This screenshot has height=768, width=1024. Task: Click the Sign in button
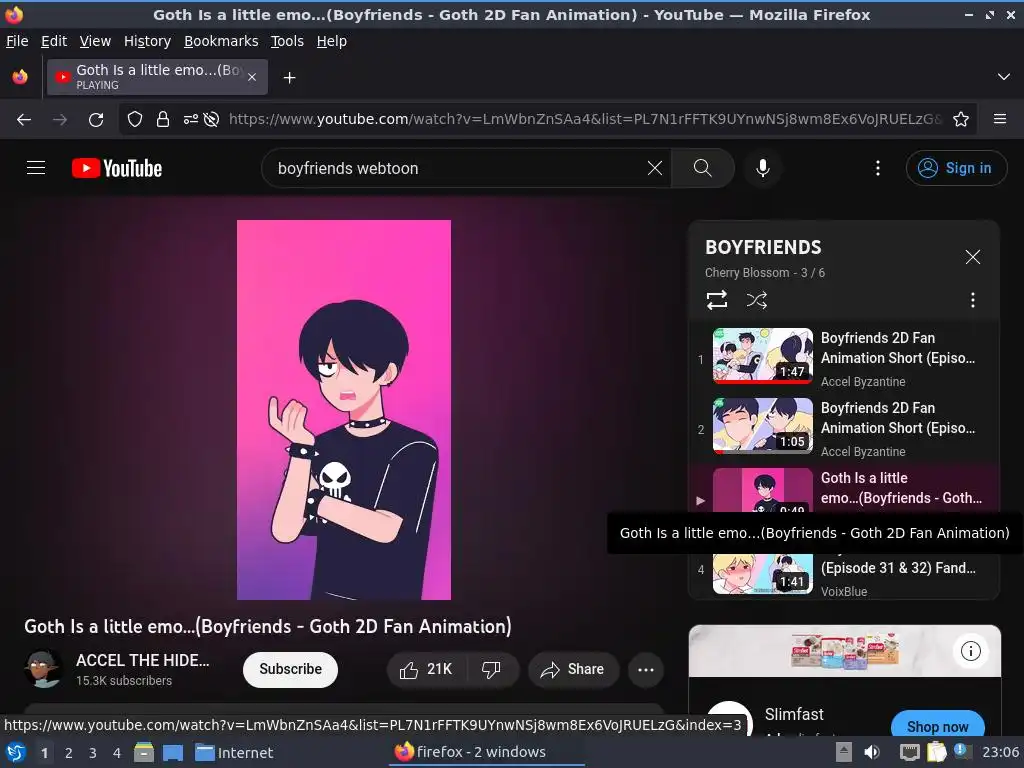(956, 168)
